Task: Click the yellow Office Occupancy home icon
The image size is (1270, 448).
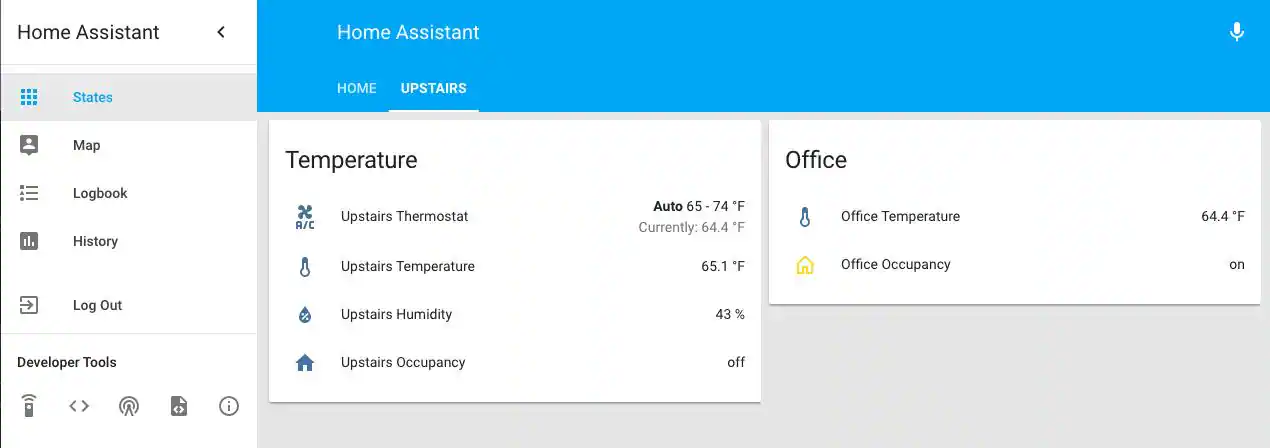Action: 805,265
